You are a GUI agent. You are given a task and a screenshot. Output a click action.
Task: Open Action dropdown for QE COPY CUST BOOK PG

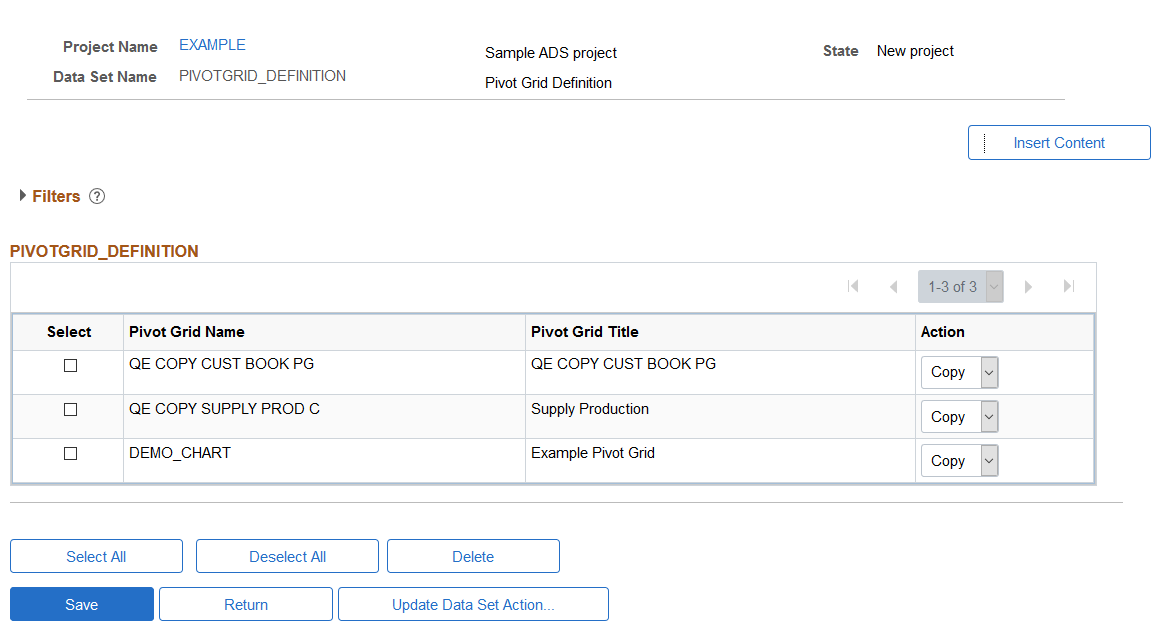[960, 372]
